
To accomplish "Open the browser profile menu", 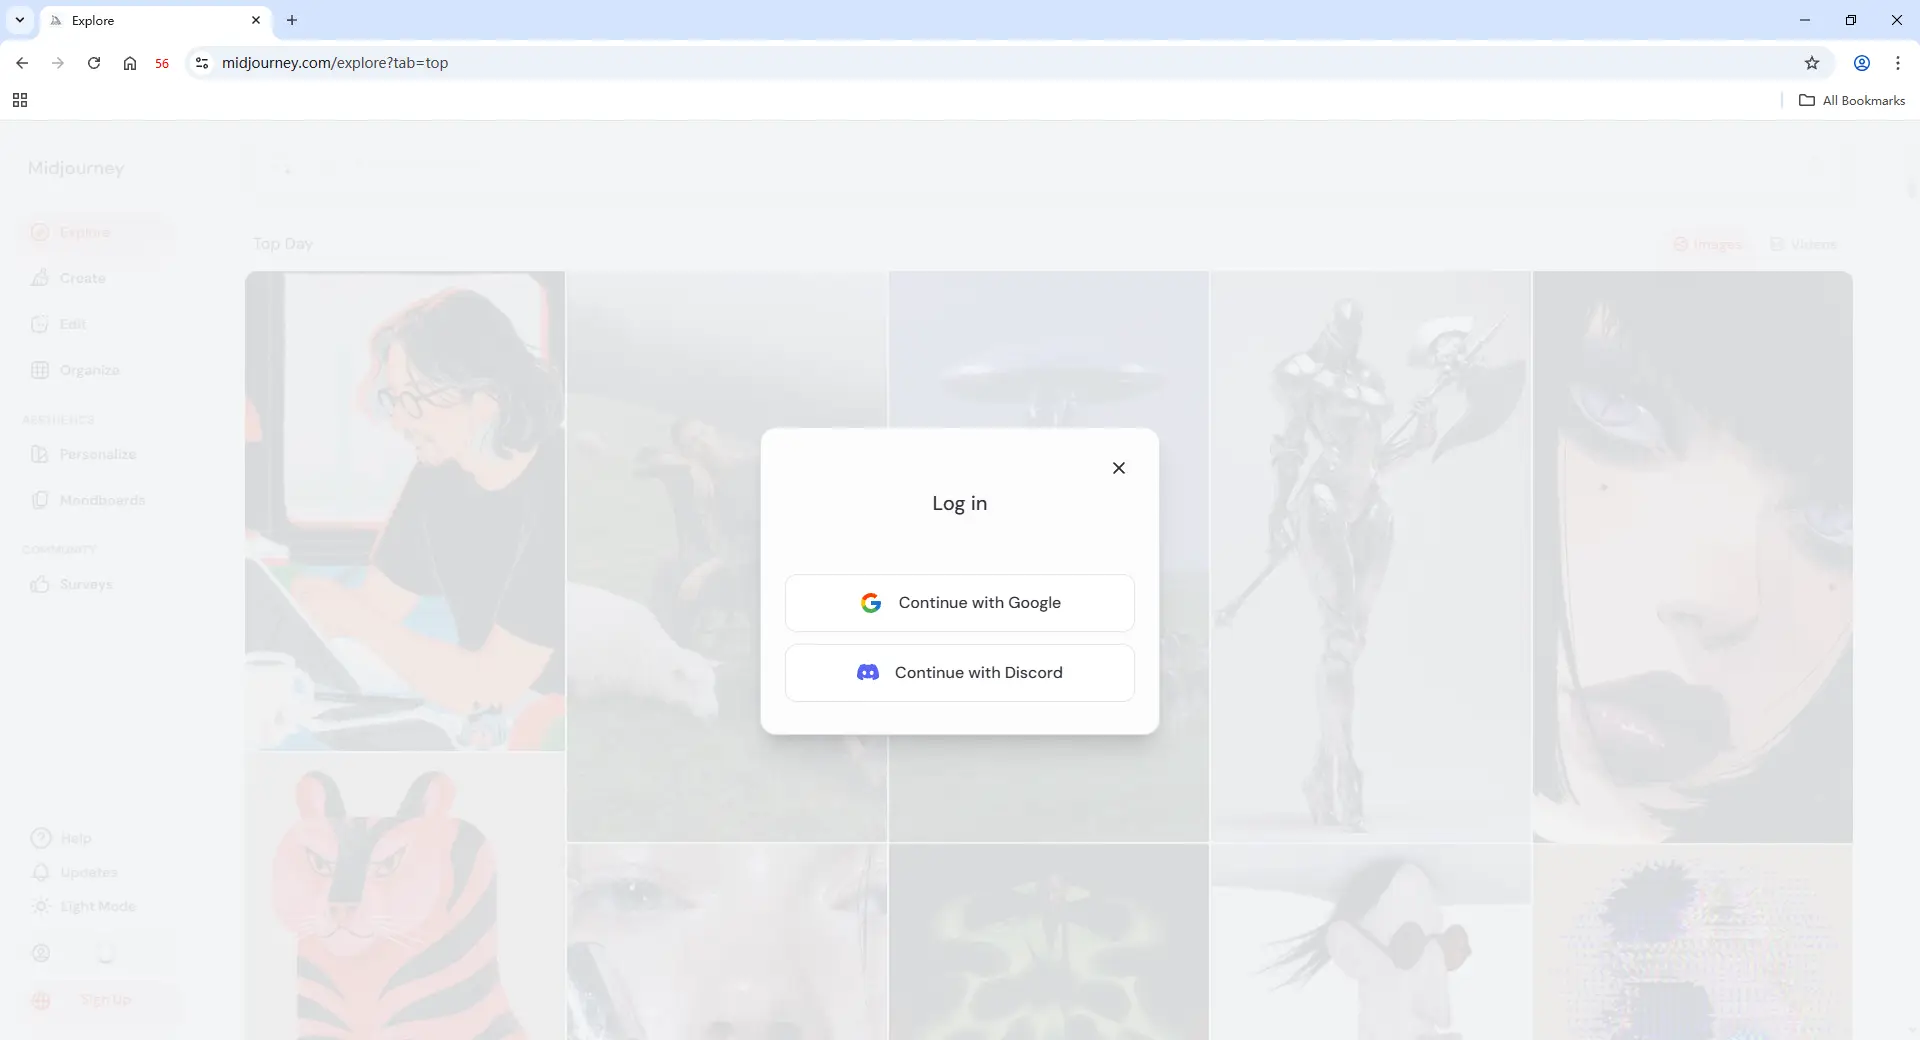I will (1862, 63).
